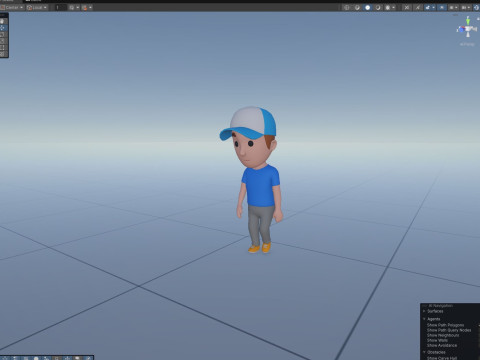Click the AI Navigation overlay header
The image size is (480, 360).
pyautogui.click(x=450, y=306)
